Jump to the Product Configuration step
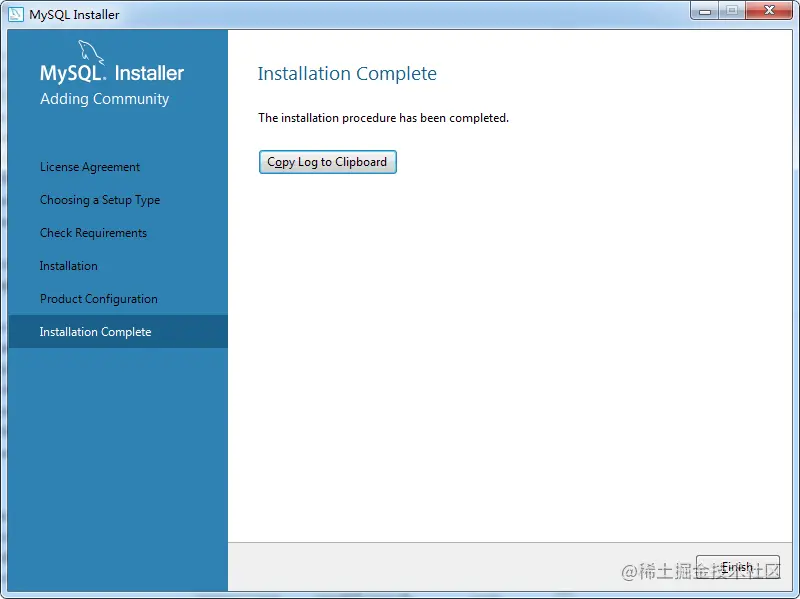The height and width of the screenshot is (599, 800). tap(99, 299)
